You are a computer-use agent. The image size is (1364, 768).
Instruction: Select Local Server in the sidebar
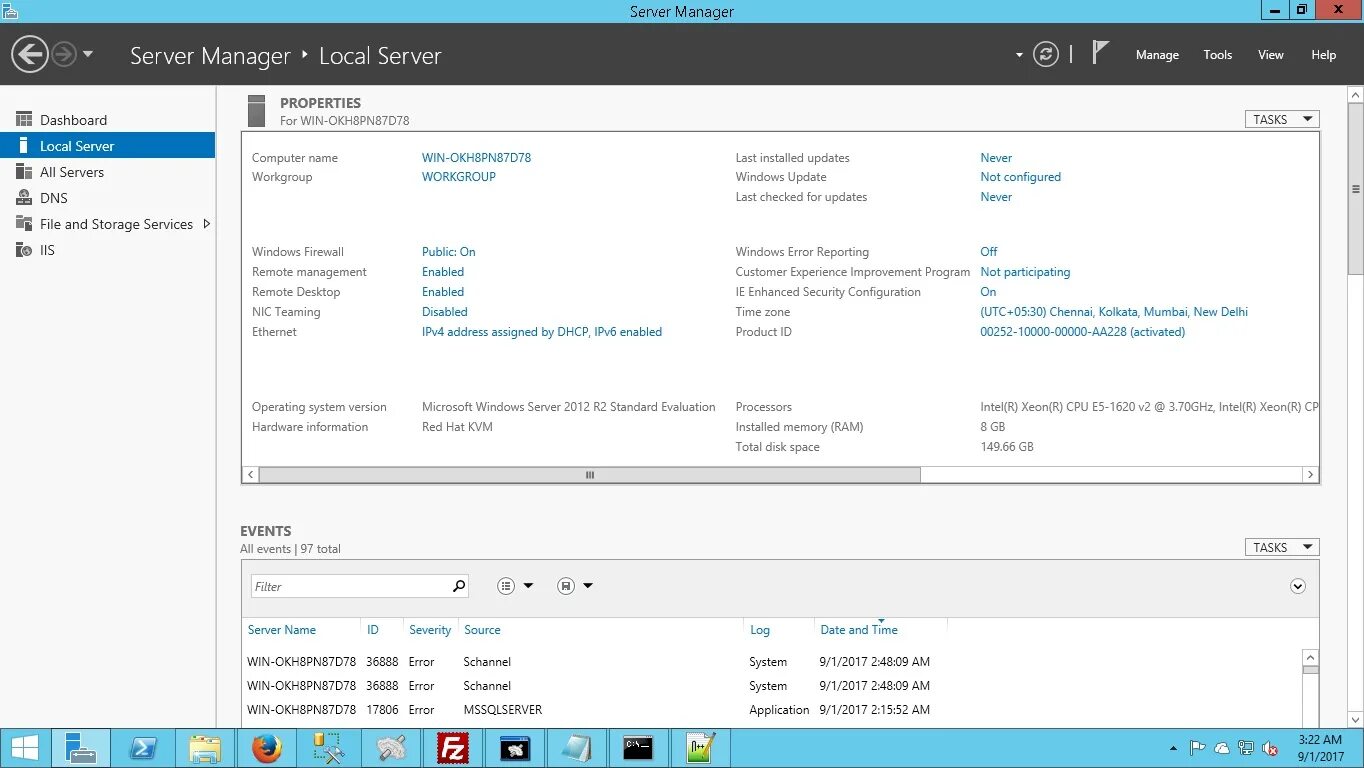click(x=108, y=146)
